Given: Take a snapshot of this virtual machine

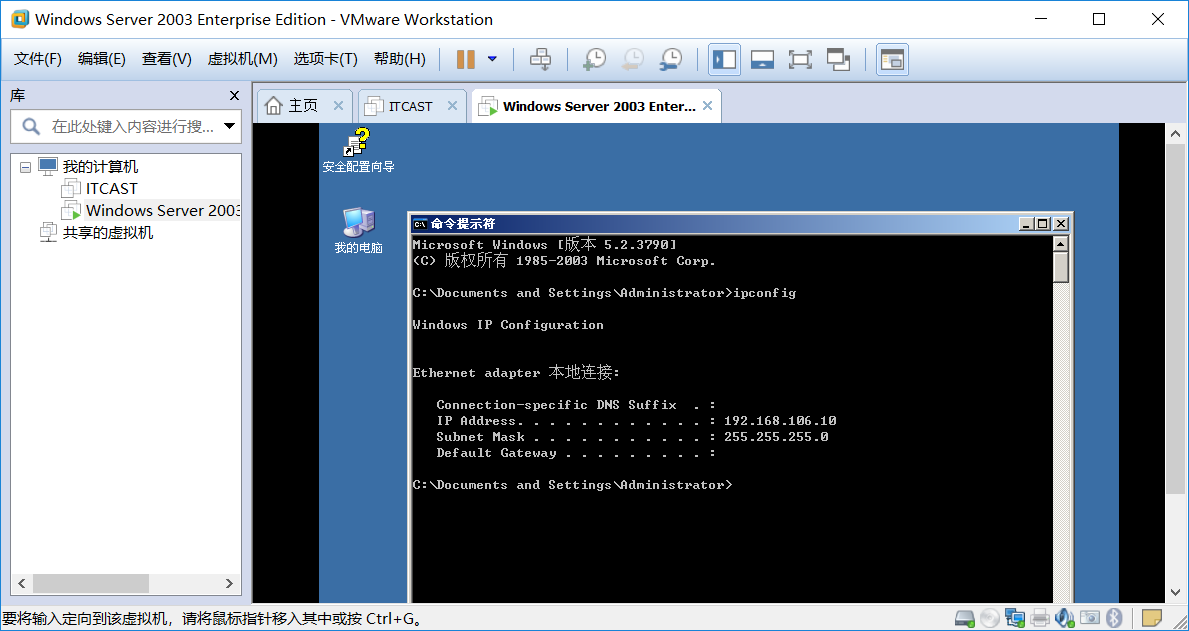Looking at the screenshot, I should pos(594,59).
